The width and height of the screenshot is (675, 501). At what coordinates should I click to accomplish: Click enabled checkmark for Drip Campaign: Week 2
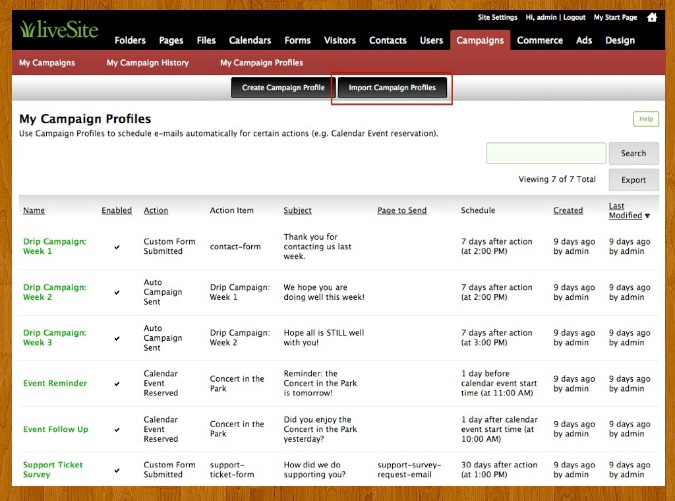(x=117, y=293)
